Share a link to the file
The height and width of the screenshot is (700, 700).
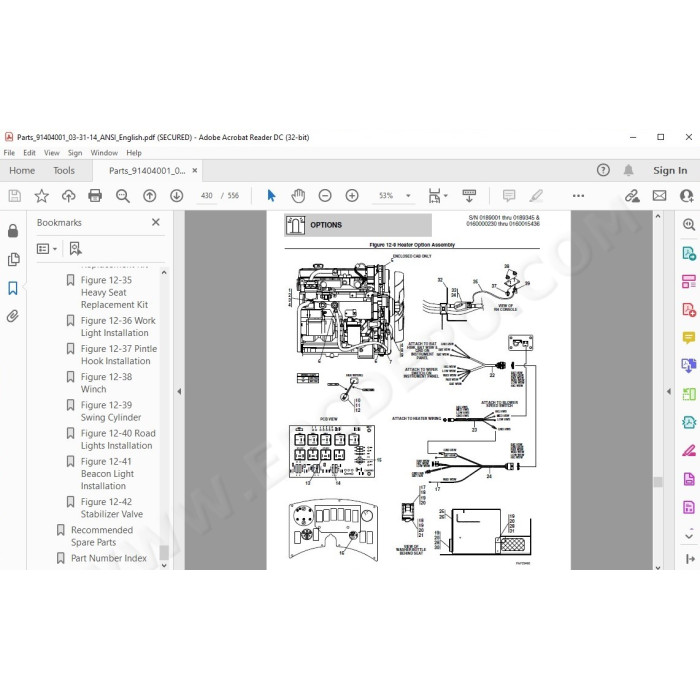pyautogui.click(x=632, y=196)
